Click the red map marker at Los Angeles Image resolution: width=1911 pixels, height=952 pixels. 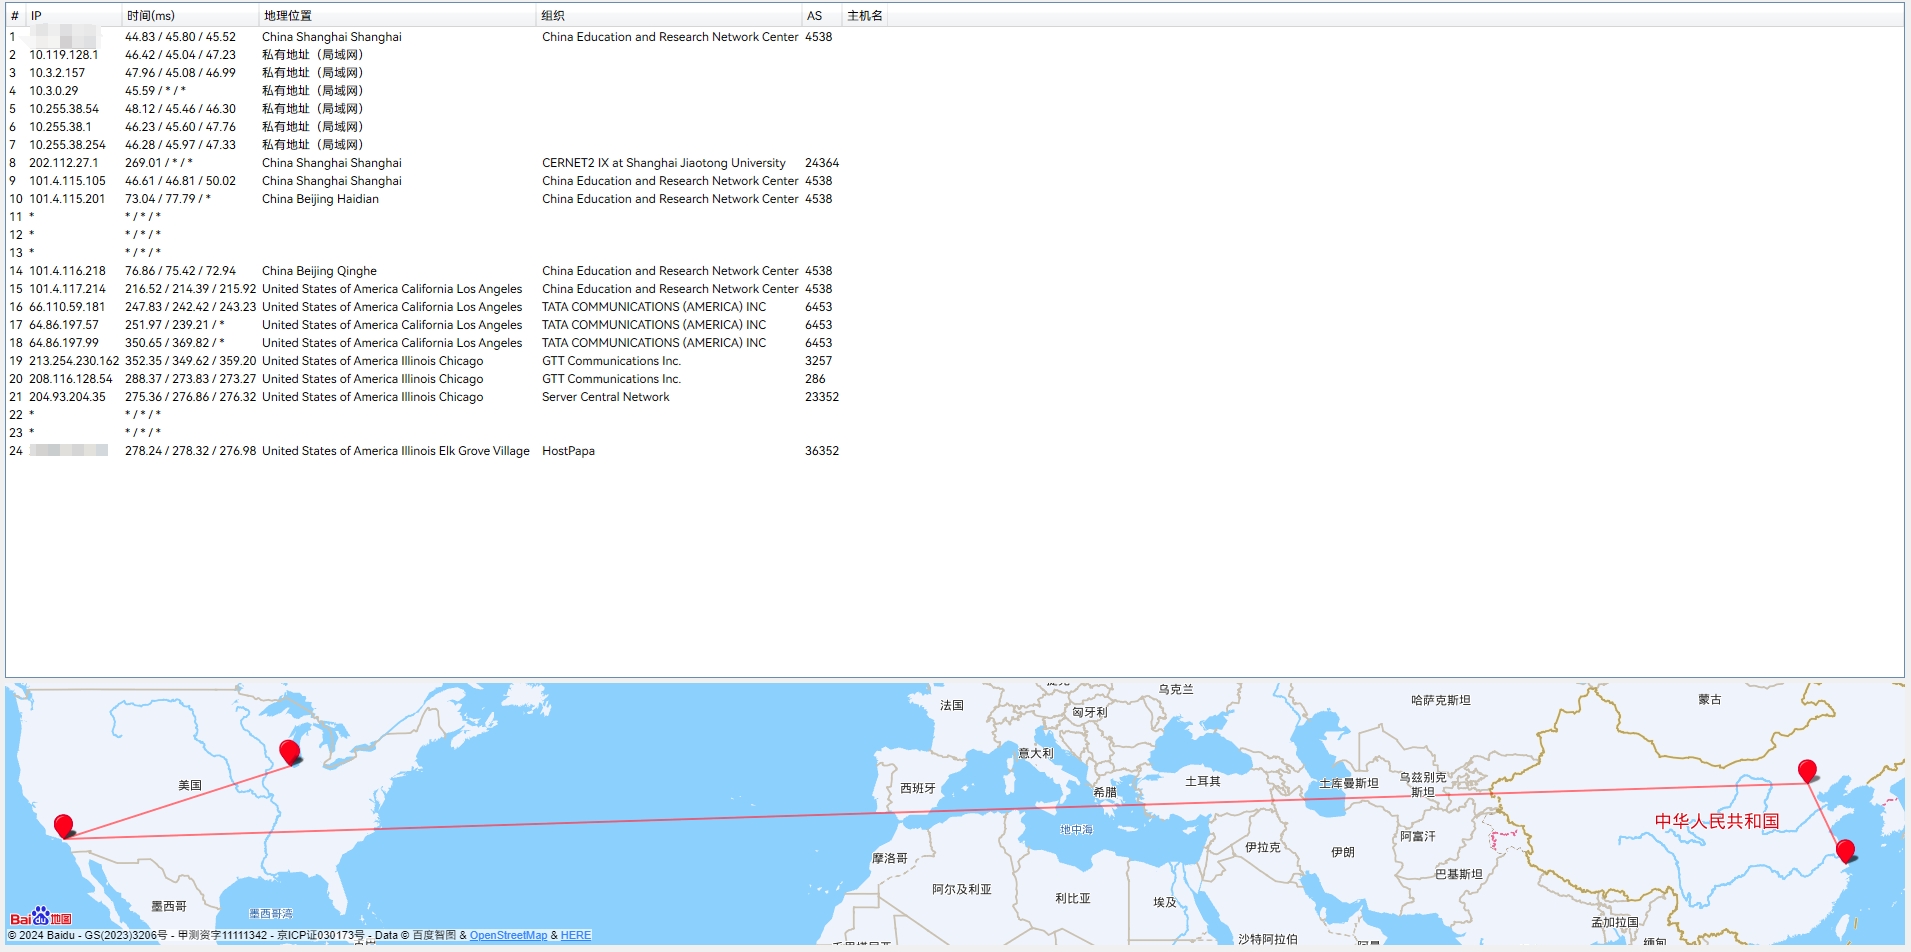64,826
